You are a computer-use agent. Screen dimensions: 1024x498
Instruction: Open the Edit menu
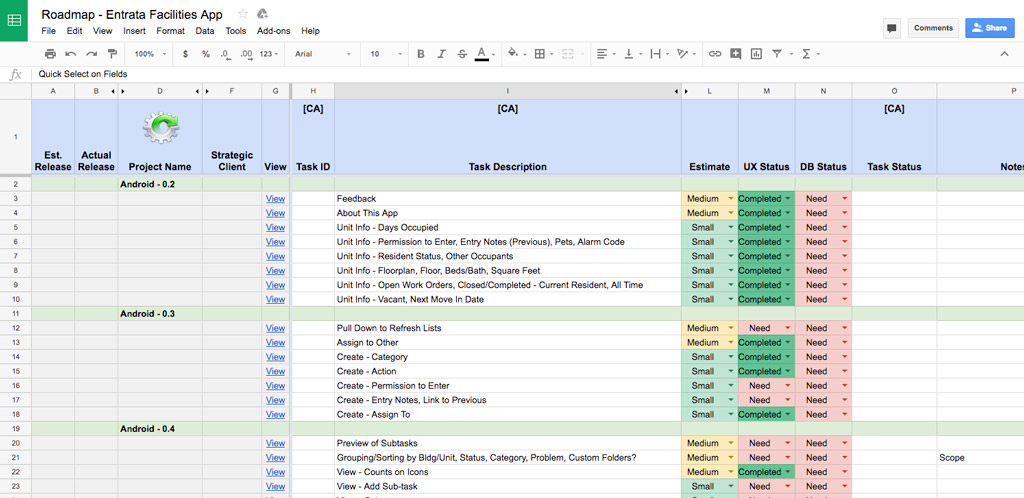point(74,31)
